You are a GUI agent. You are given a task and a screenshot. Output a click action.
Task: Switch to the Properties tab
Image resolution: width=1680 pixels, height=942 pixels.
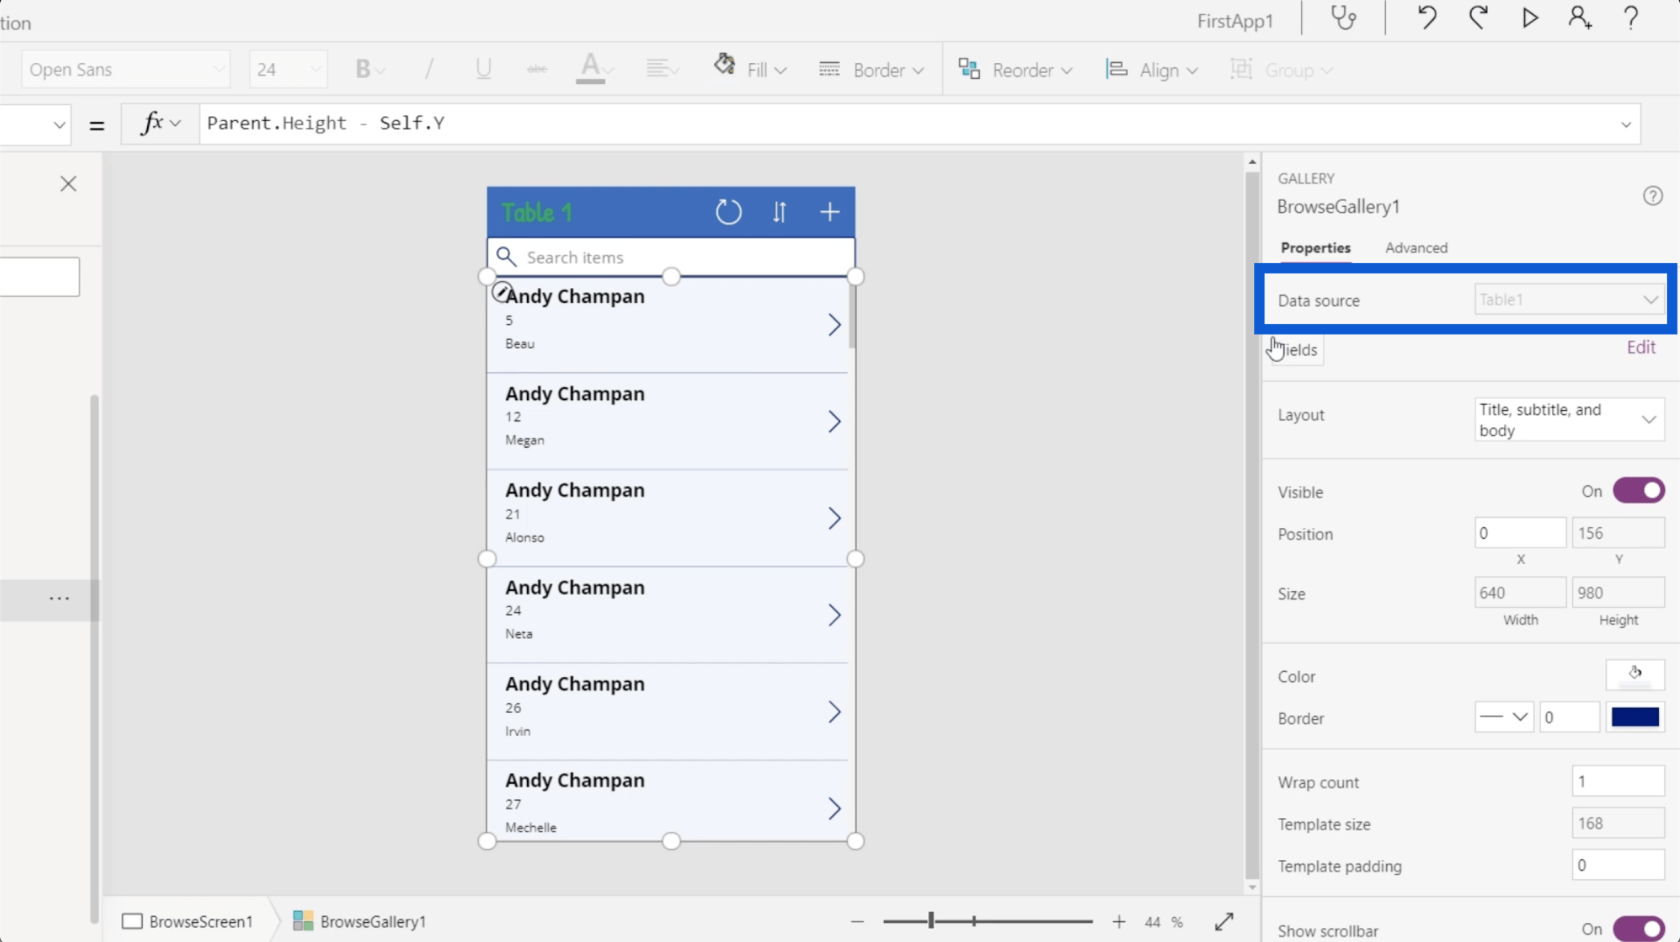click(x=1315, y=248)
